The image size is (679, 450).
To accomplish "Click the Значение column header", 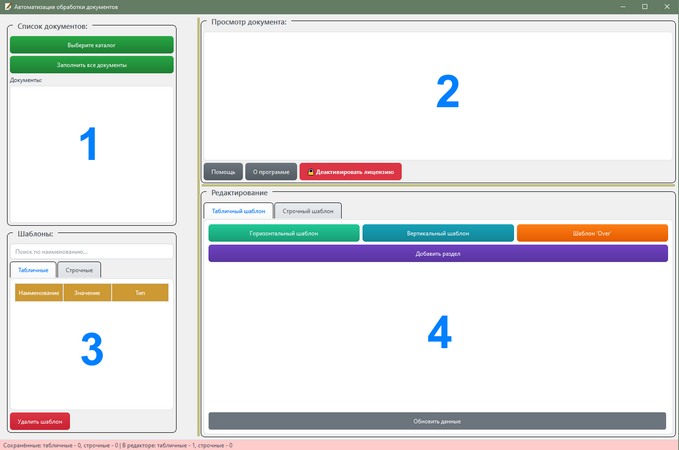I will (87, 293).
